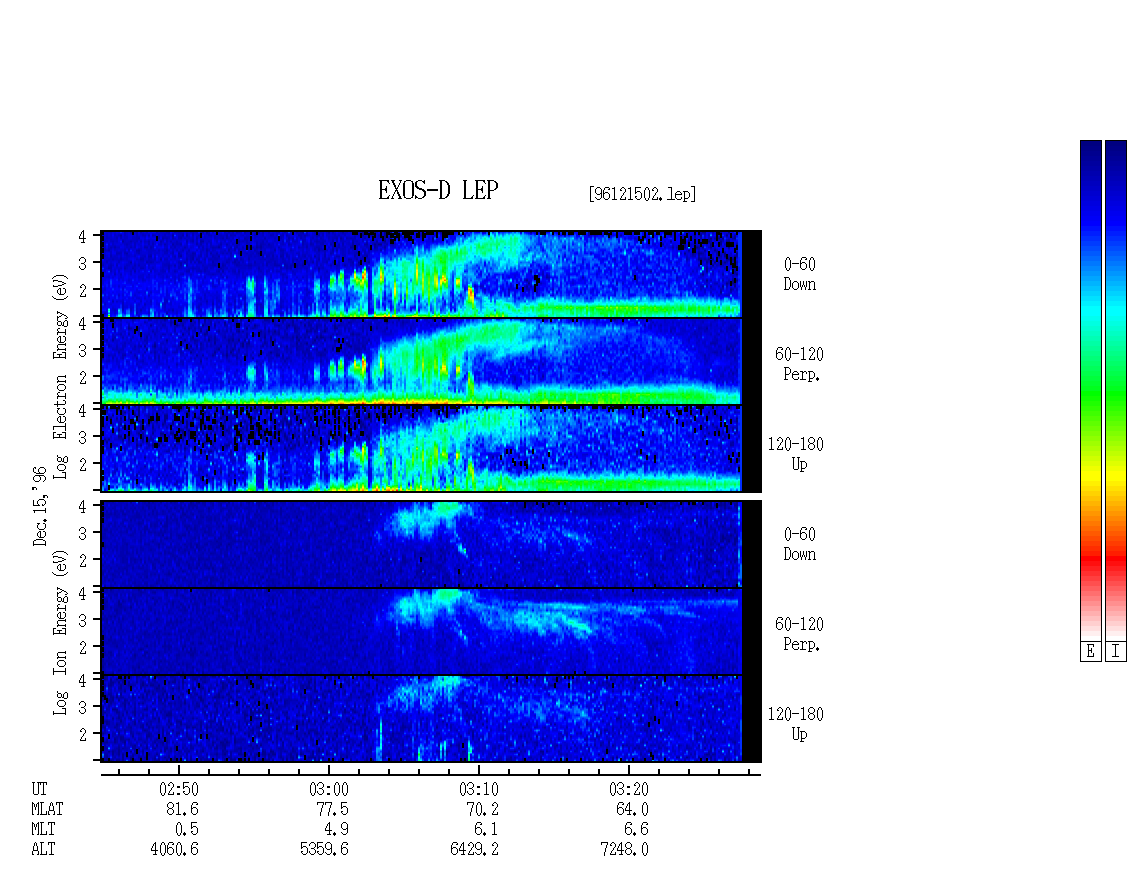Click the ion panel's 120-180 Up label
The height and width of the screenshot is (875, 1130).
pos(796,724)
